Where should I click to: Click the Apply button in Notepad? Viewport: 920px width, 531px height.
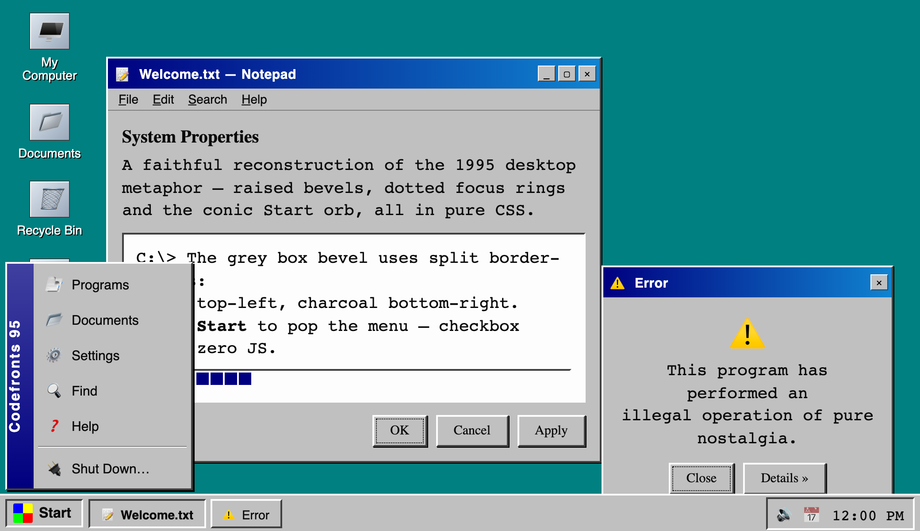pyautogui.click(x=551, y=431)
